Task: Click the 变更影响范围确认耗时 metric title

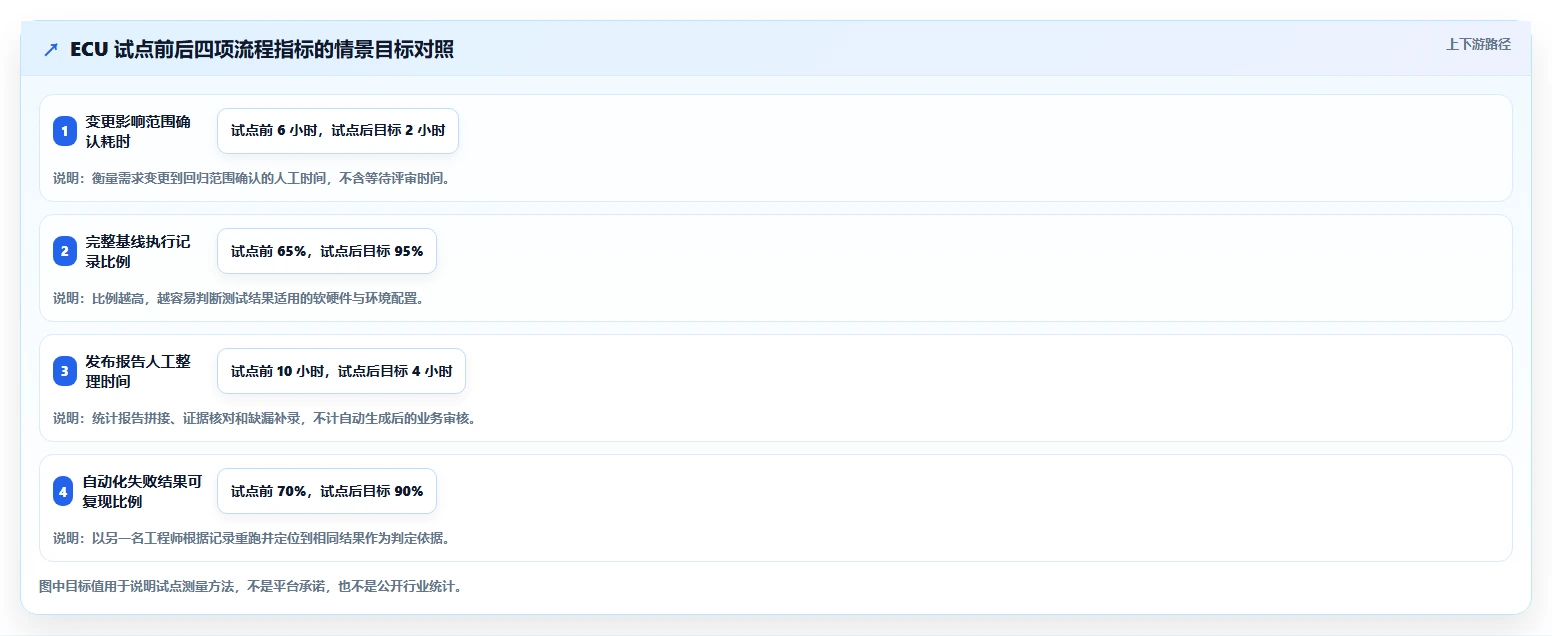Action: (138, 131)
